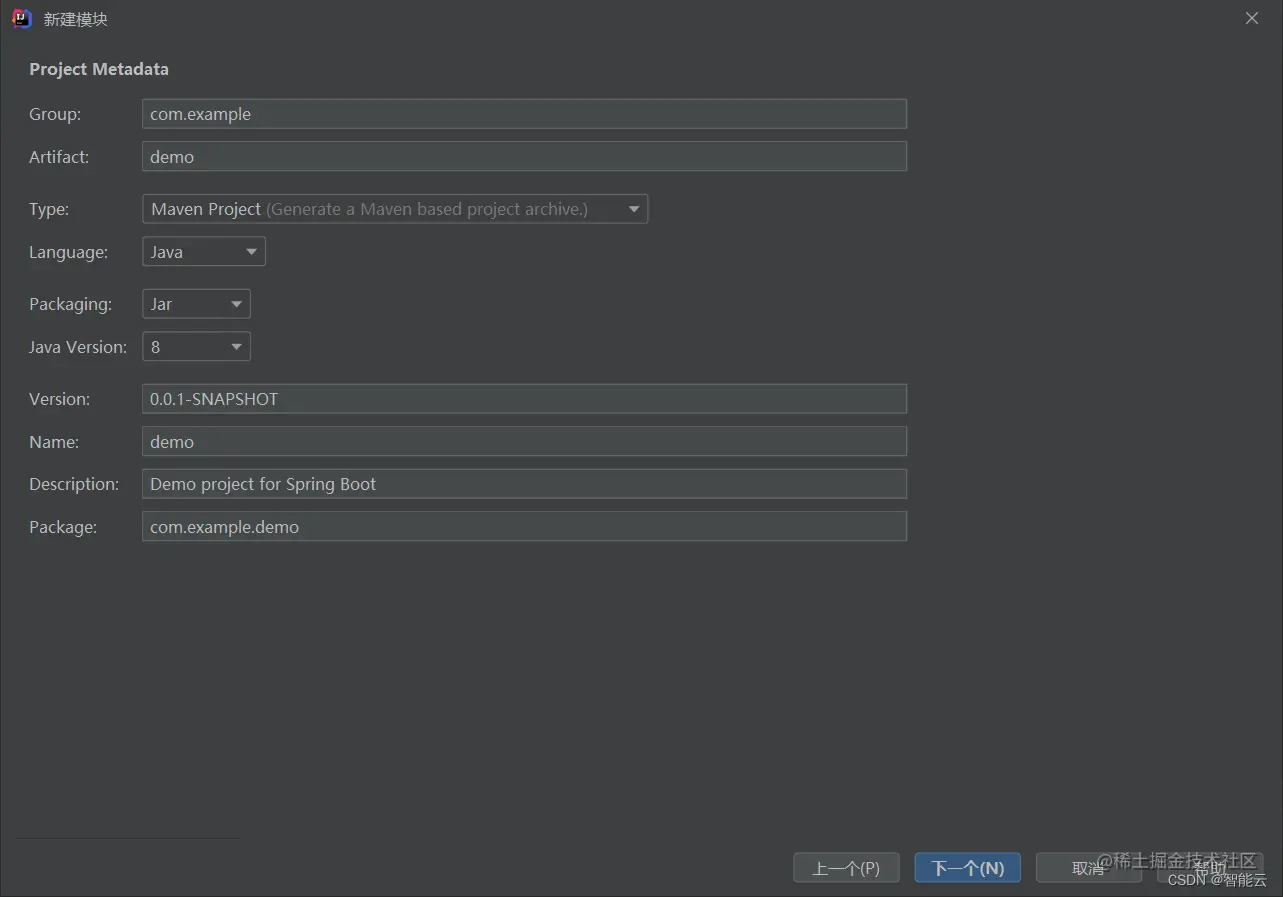This screenshot has height=897, width=1283.
Task: Open the Packaging dropdown showing Jar
Action: tap(196, 304)
